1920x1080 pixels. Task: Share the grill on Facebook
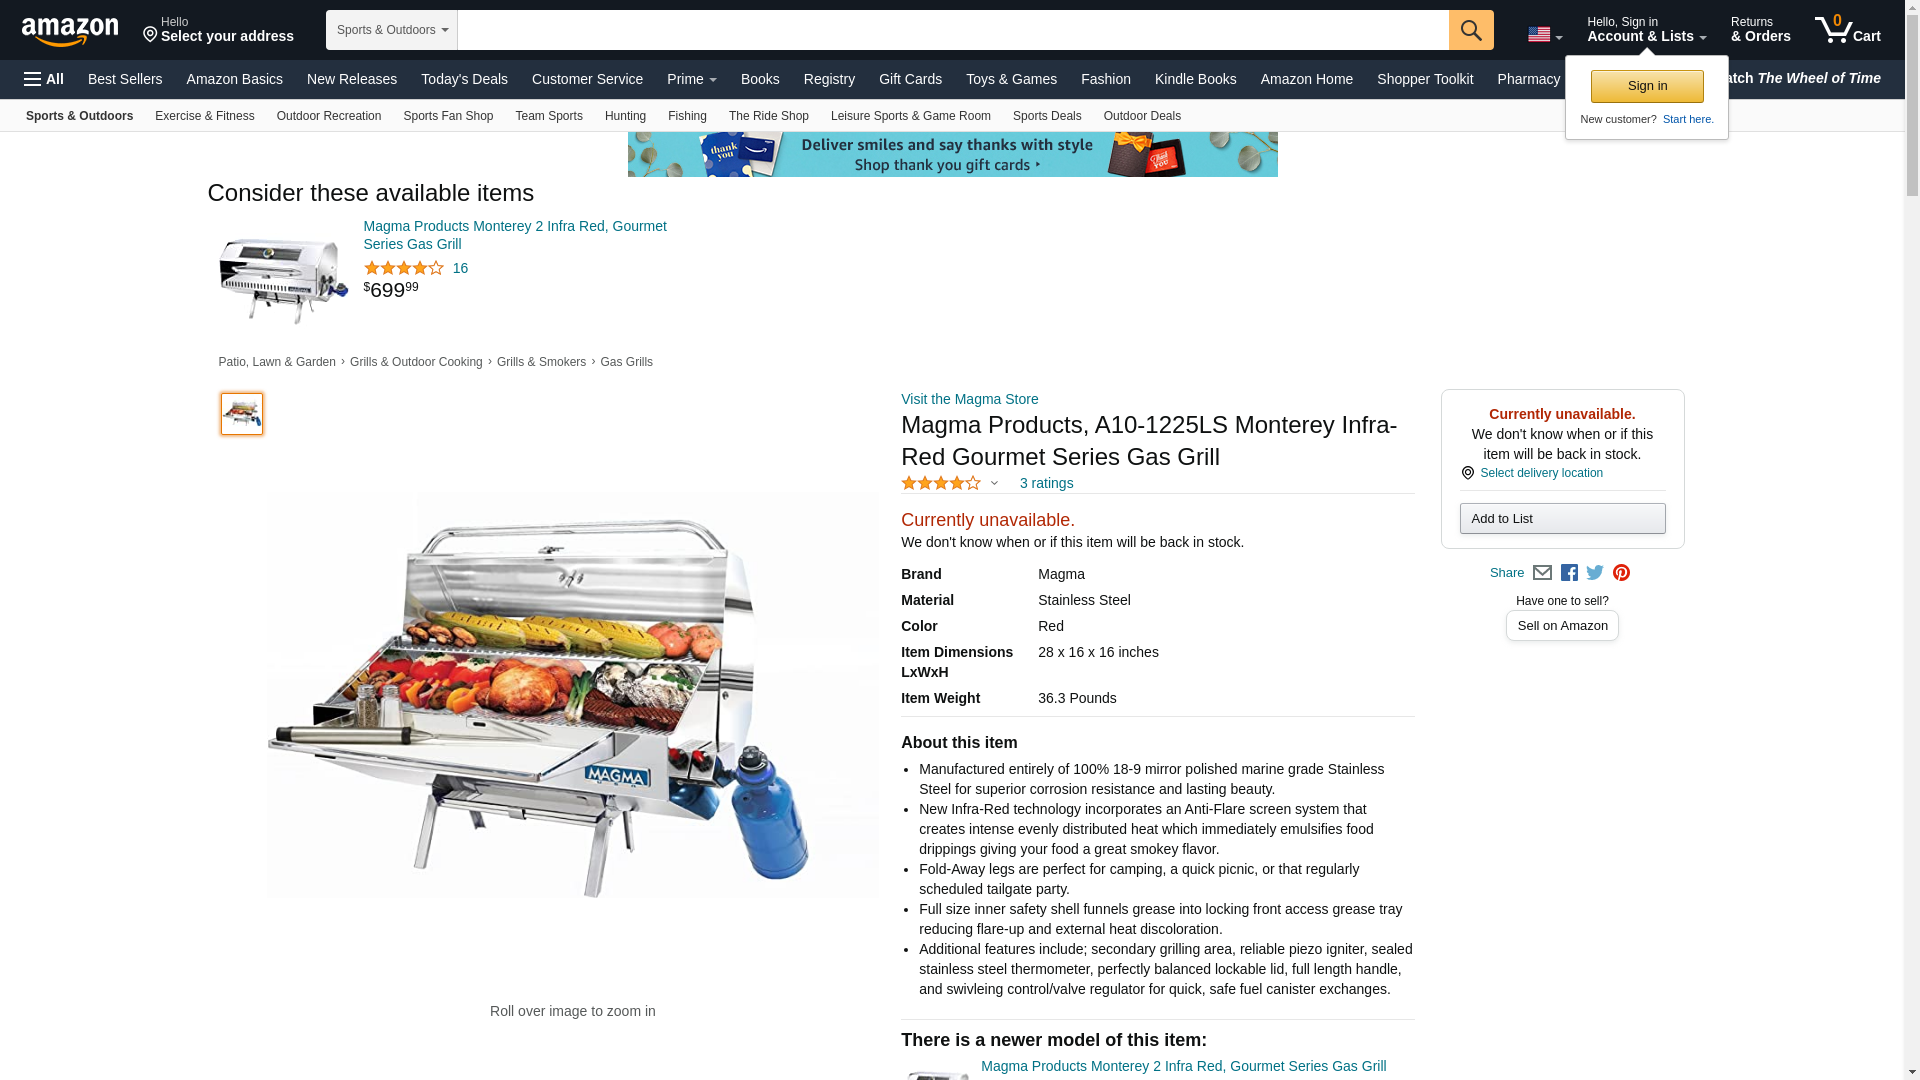click(1569, 573)
